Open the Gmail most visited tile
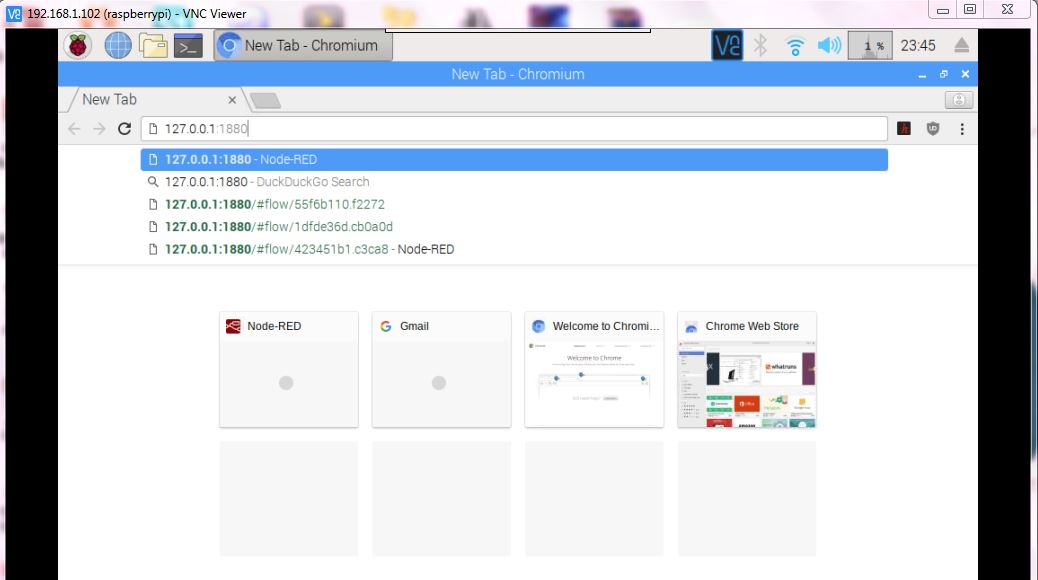Viewport: 1038px width, 580px height. (x=442, y=369)
